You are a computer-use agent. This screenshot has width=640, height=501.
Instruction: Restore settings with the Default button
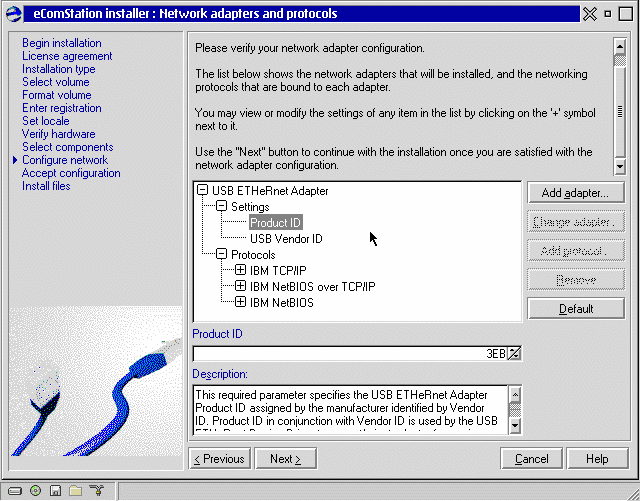click(x=576, y=309)
